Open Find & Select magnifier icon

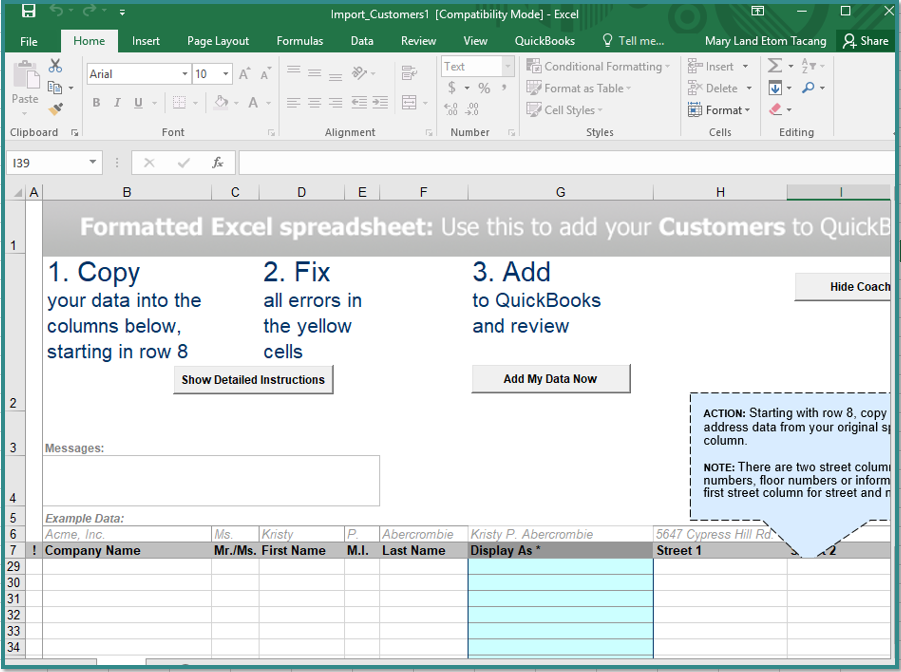tap(809, 87)
